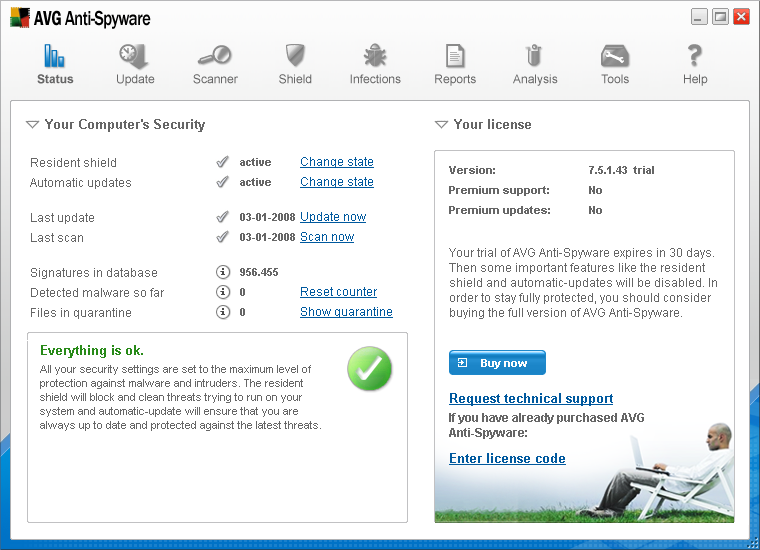The image size is (760, 550).
Task: Open the Tools section
Action: click(615, 64)
